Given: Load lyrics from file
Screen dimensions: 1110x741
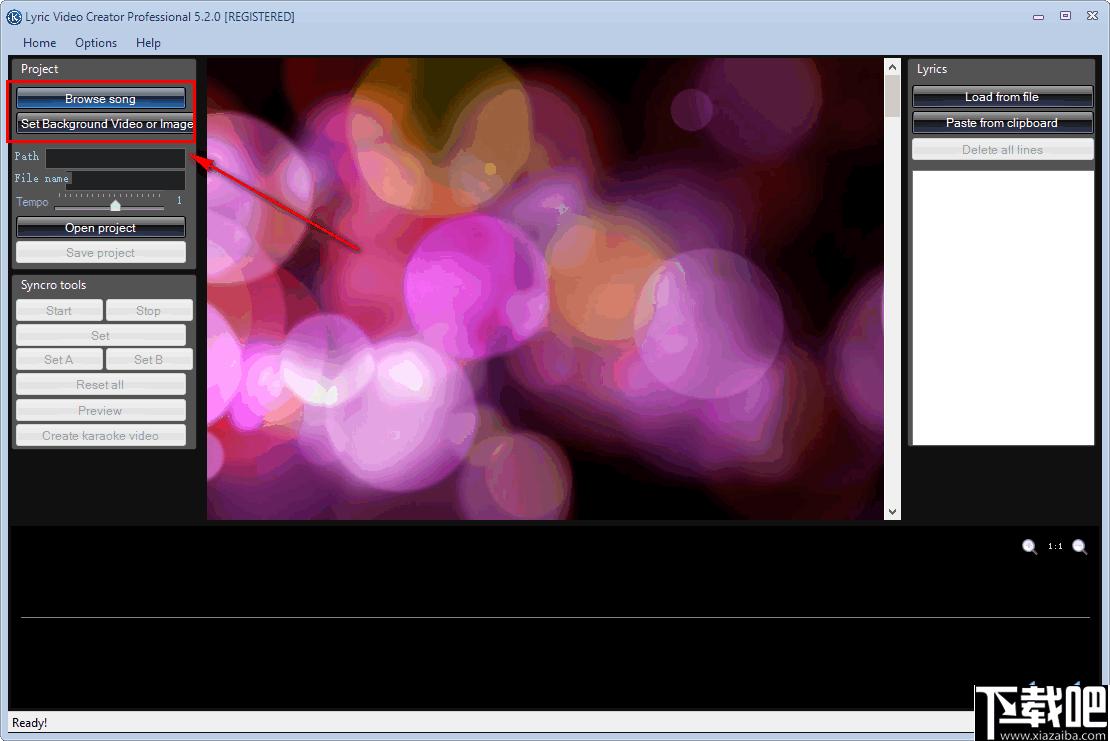Looking at the screenshot, I should click(x=1002, y=97).
